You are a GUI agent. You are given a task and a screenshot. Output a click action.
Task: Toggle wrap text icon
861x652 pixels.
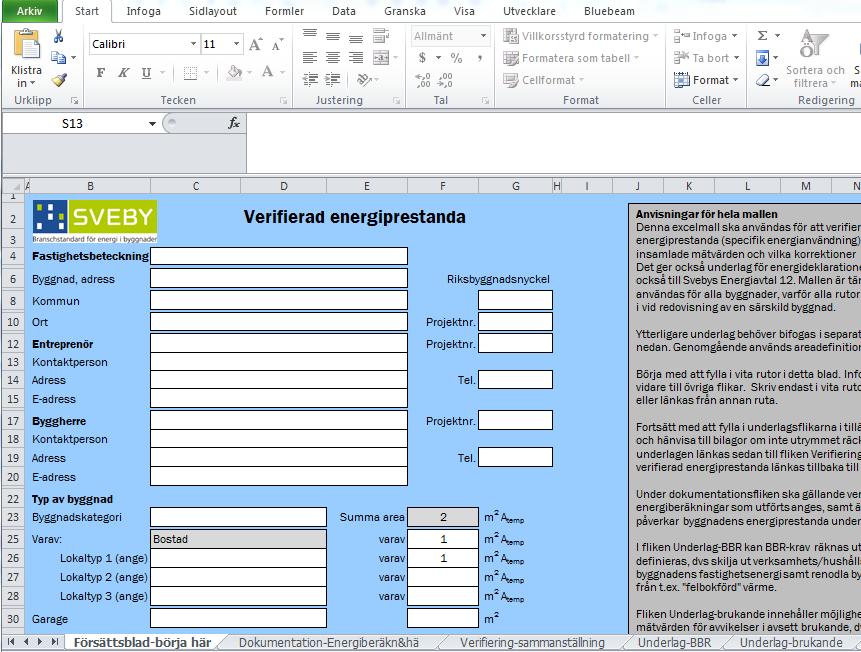coord(381,36)
